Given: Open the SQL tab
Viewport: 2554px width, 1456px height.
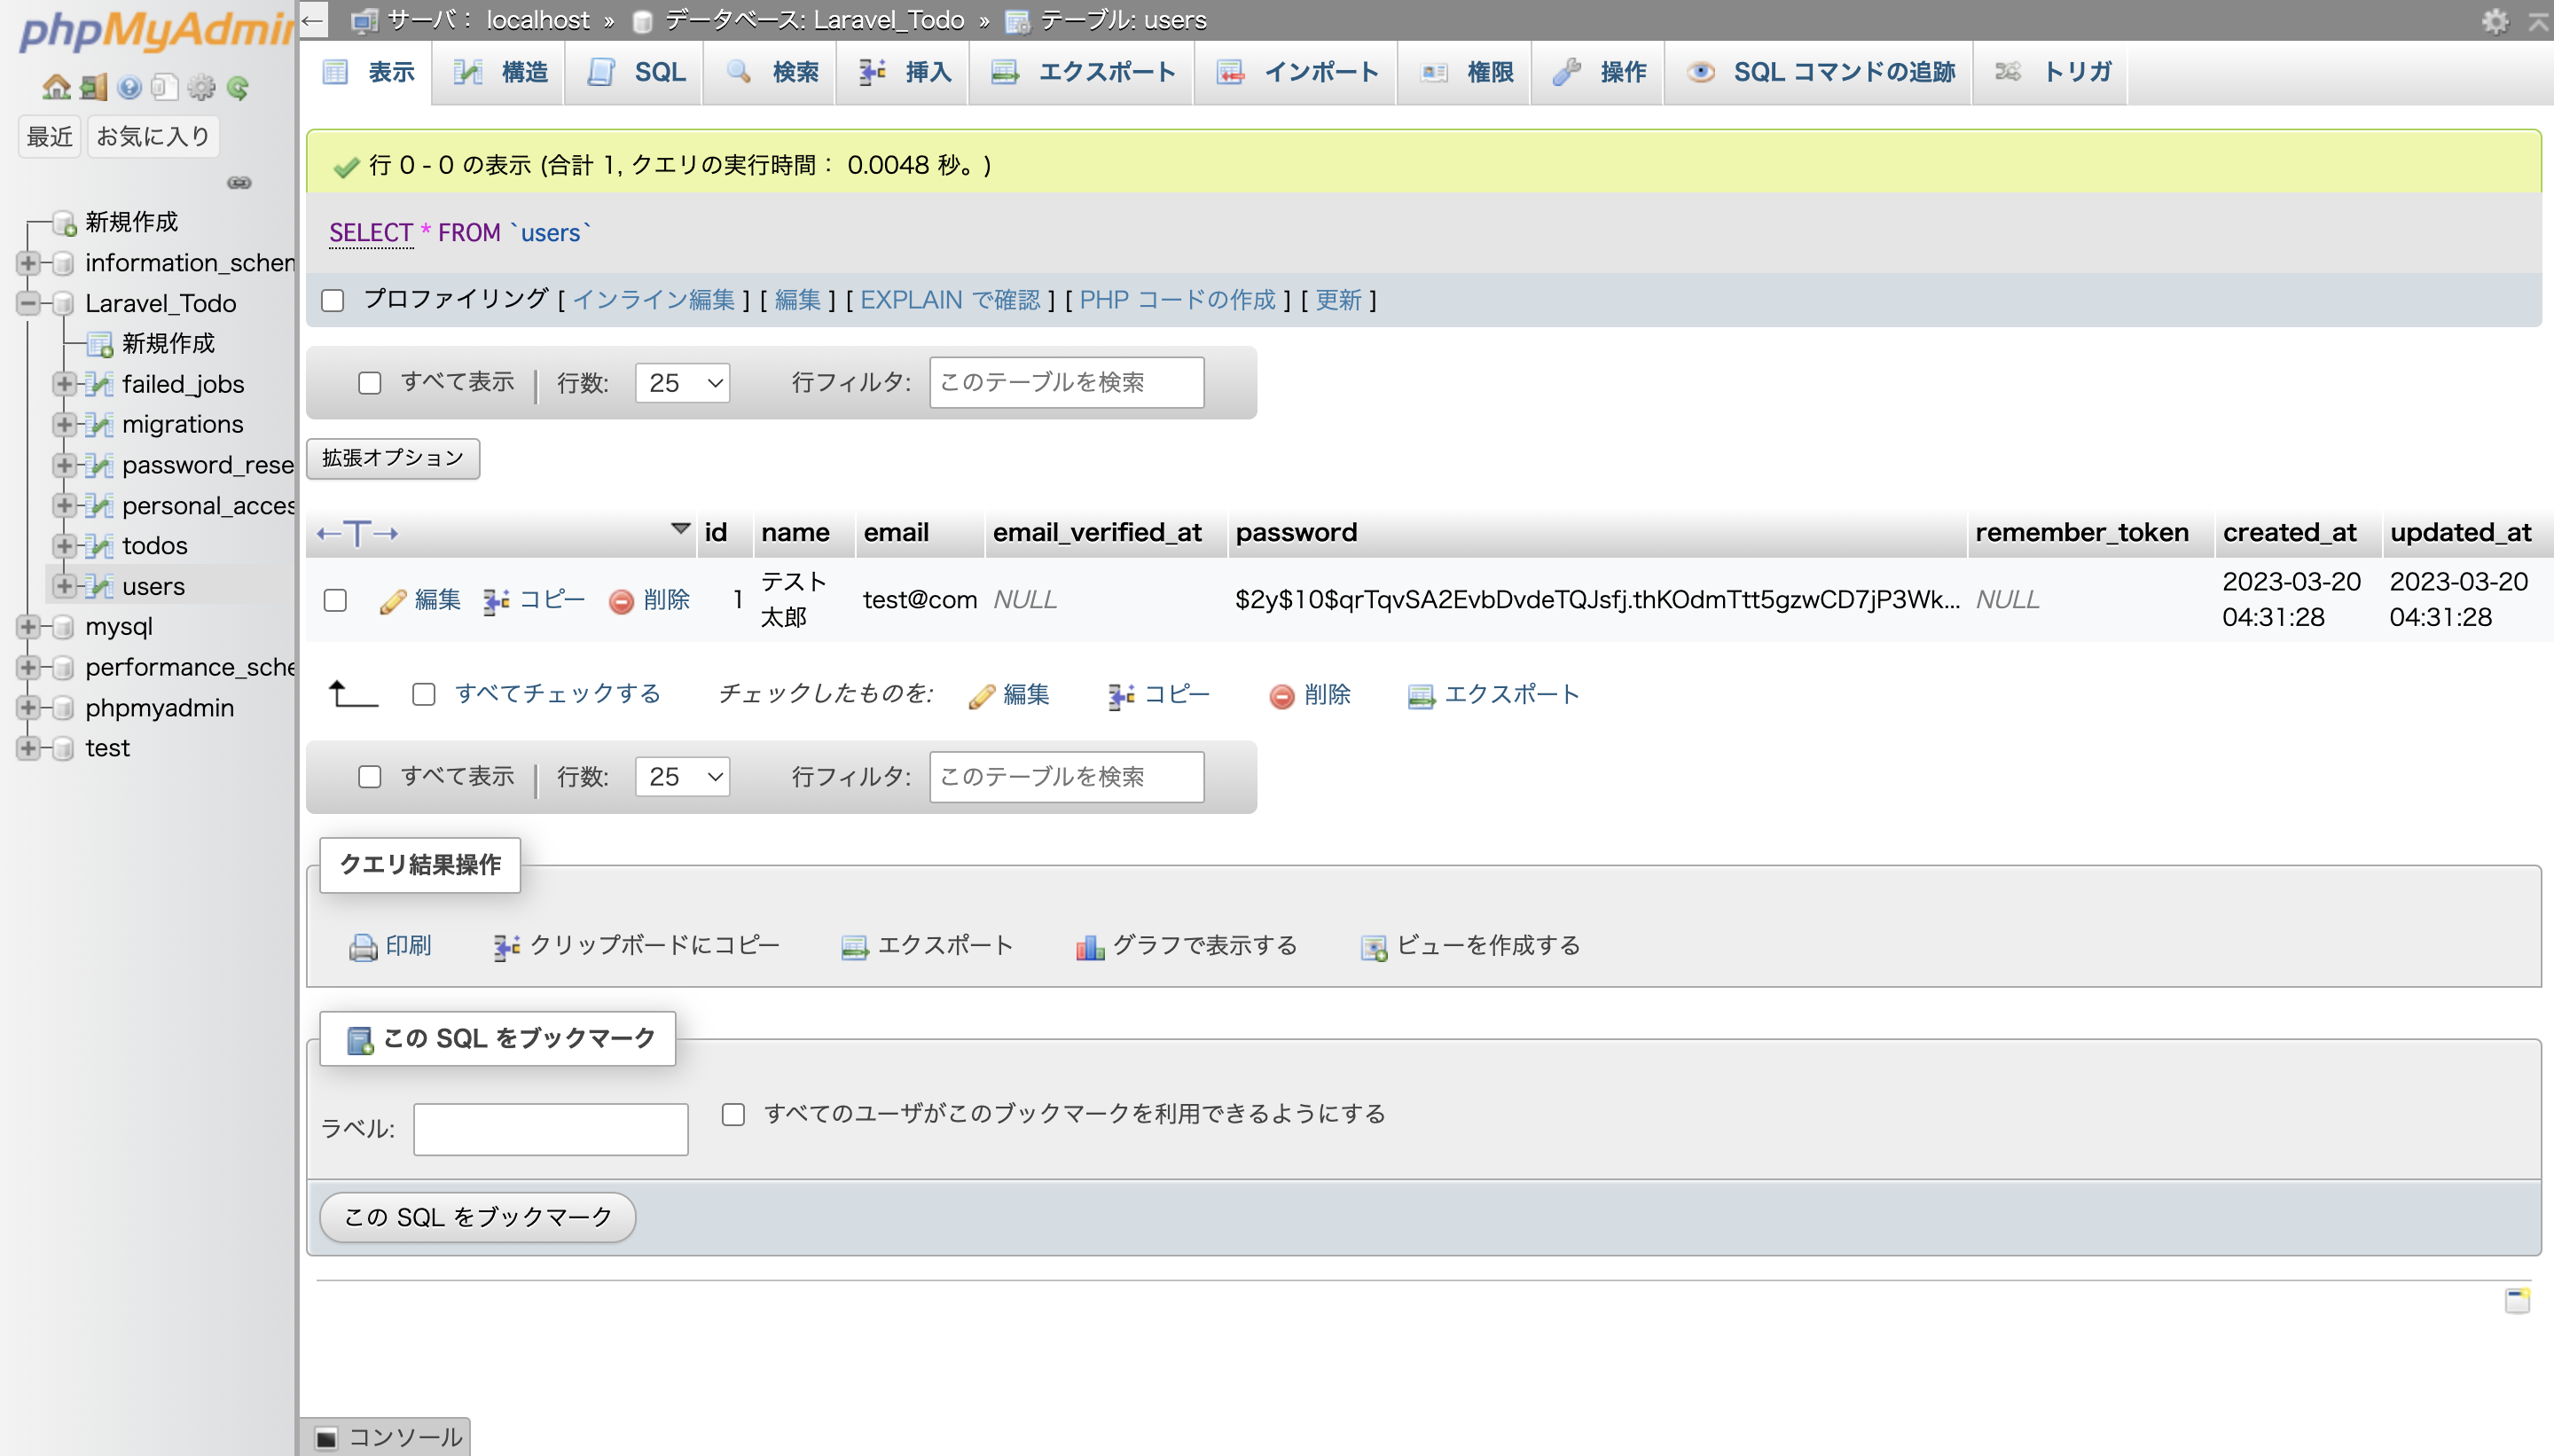Looking at the screenshot, I should point(635,72).
